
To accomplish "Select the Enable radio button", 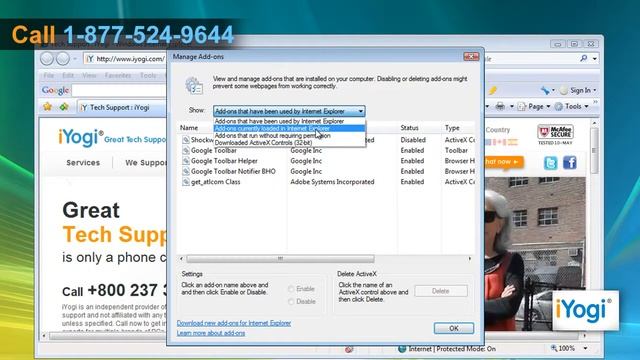I will [x=291, y=289].
